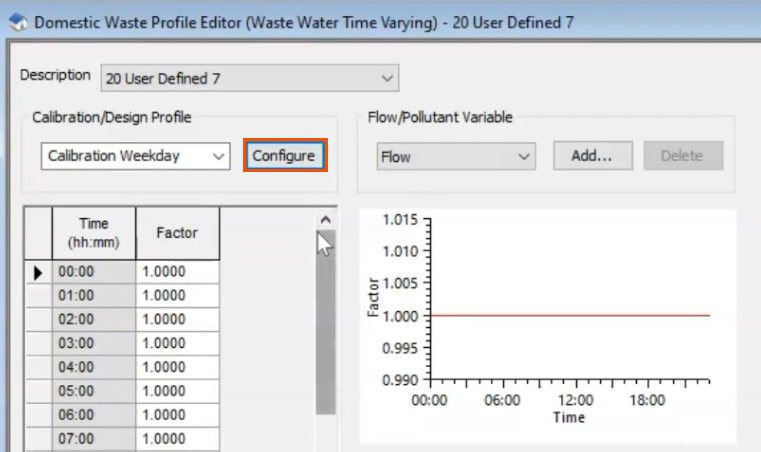Click the Factor column header
The width and height of the screenshot is (761, 452).
(178, 233)
